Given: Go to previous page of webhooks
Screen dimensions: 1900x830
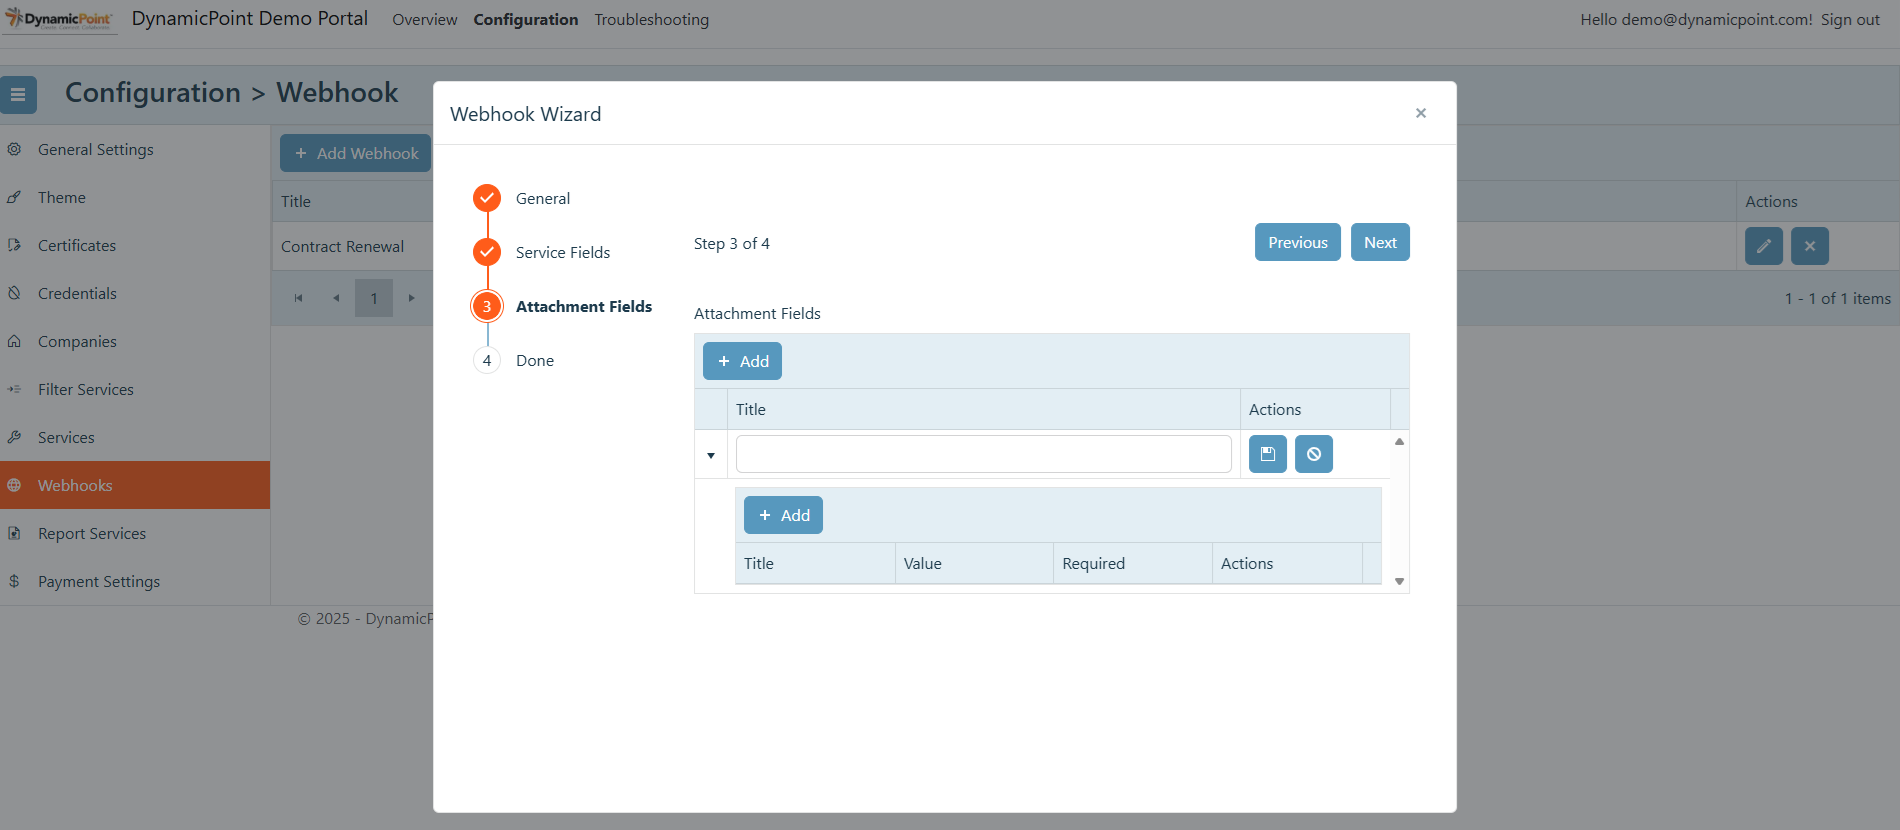Looking at the screenshot, I should 336,298.
